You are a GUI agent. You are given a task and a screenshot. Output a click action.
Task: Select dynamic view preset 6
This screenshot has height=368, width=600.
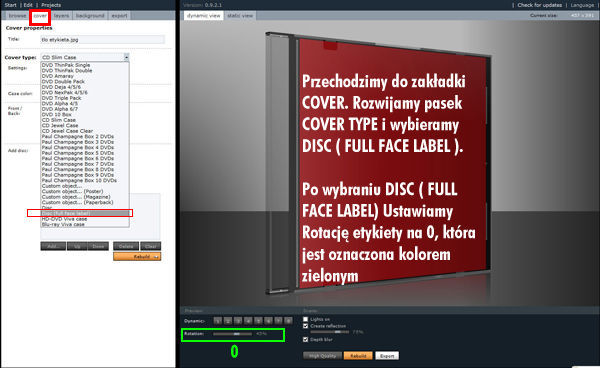(268, 321)
